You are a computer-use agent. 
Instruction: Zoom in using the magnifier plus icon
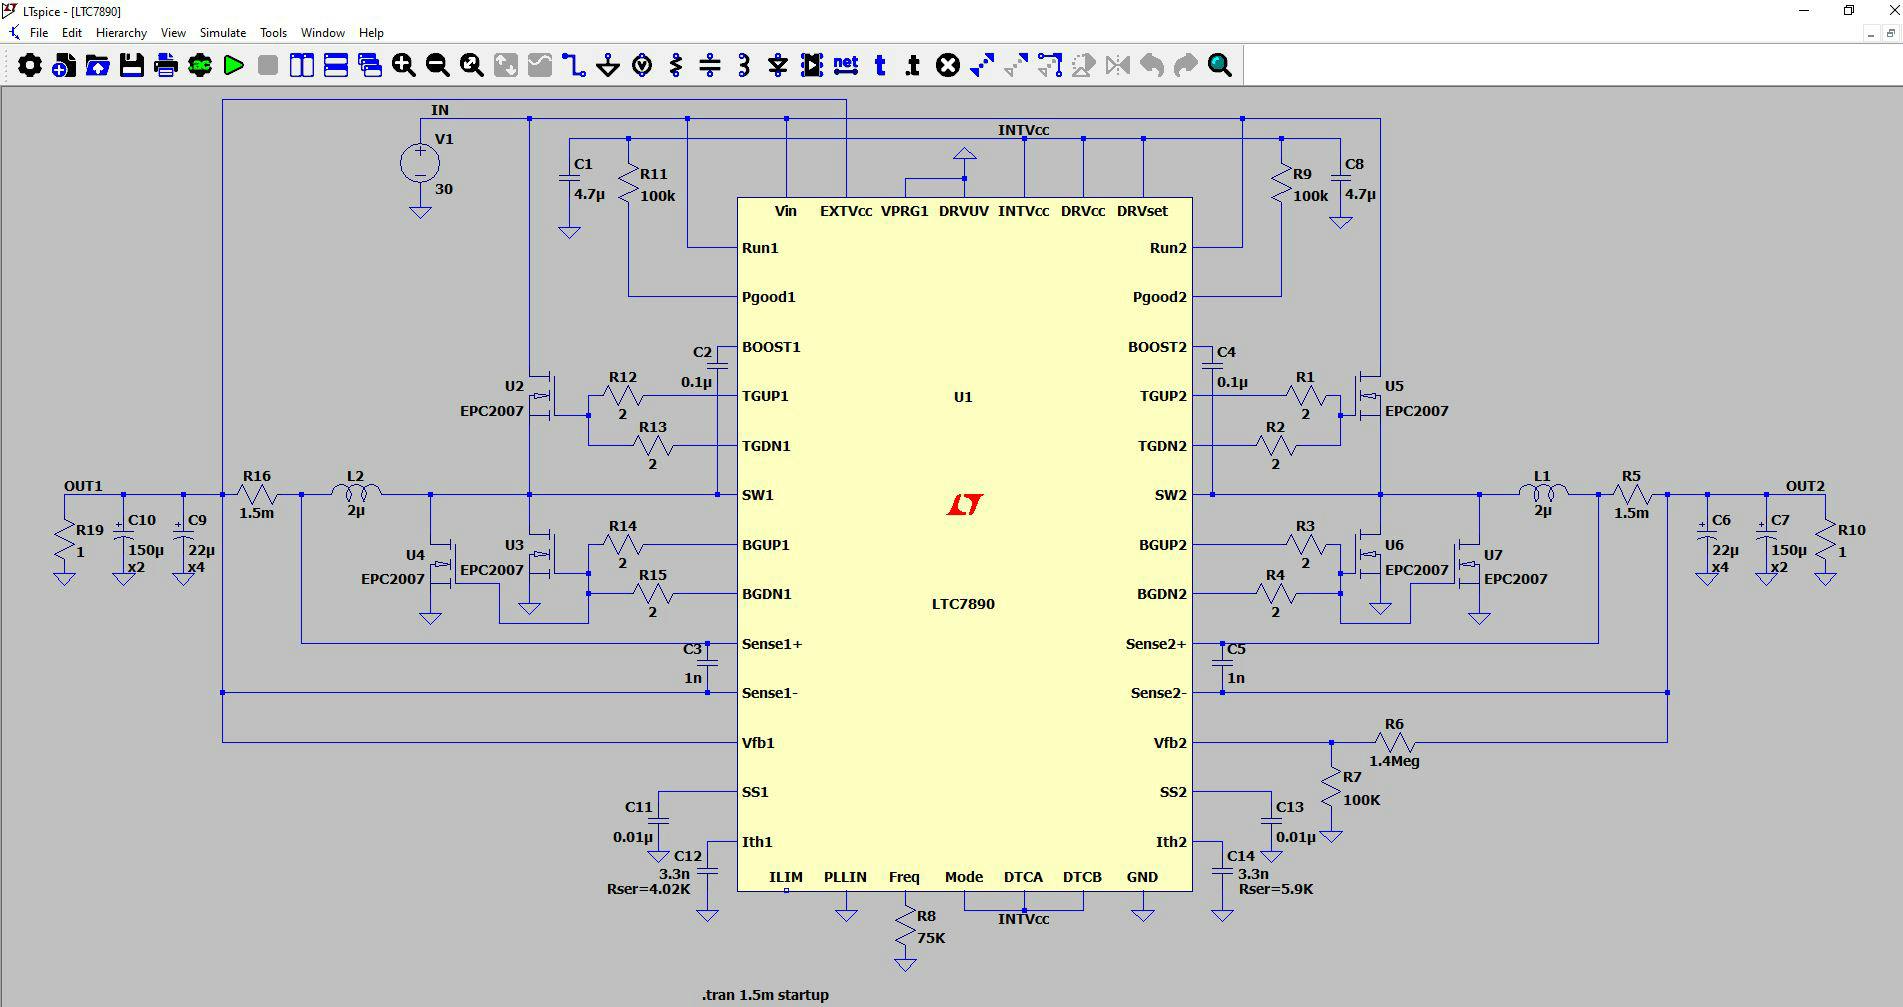(404, 65)
